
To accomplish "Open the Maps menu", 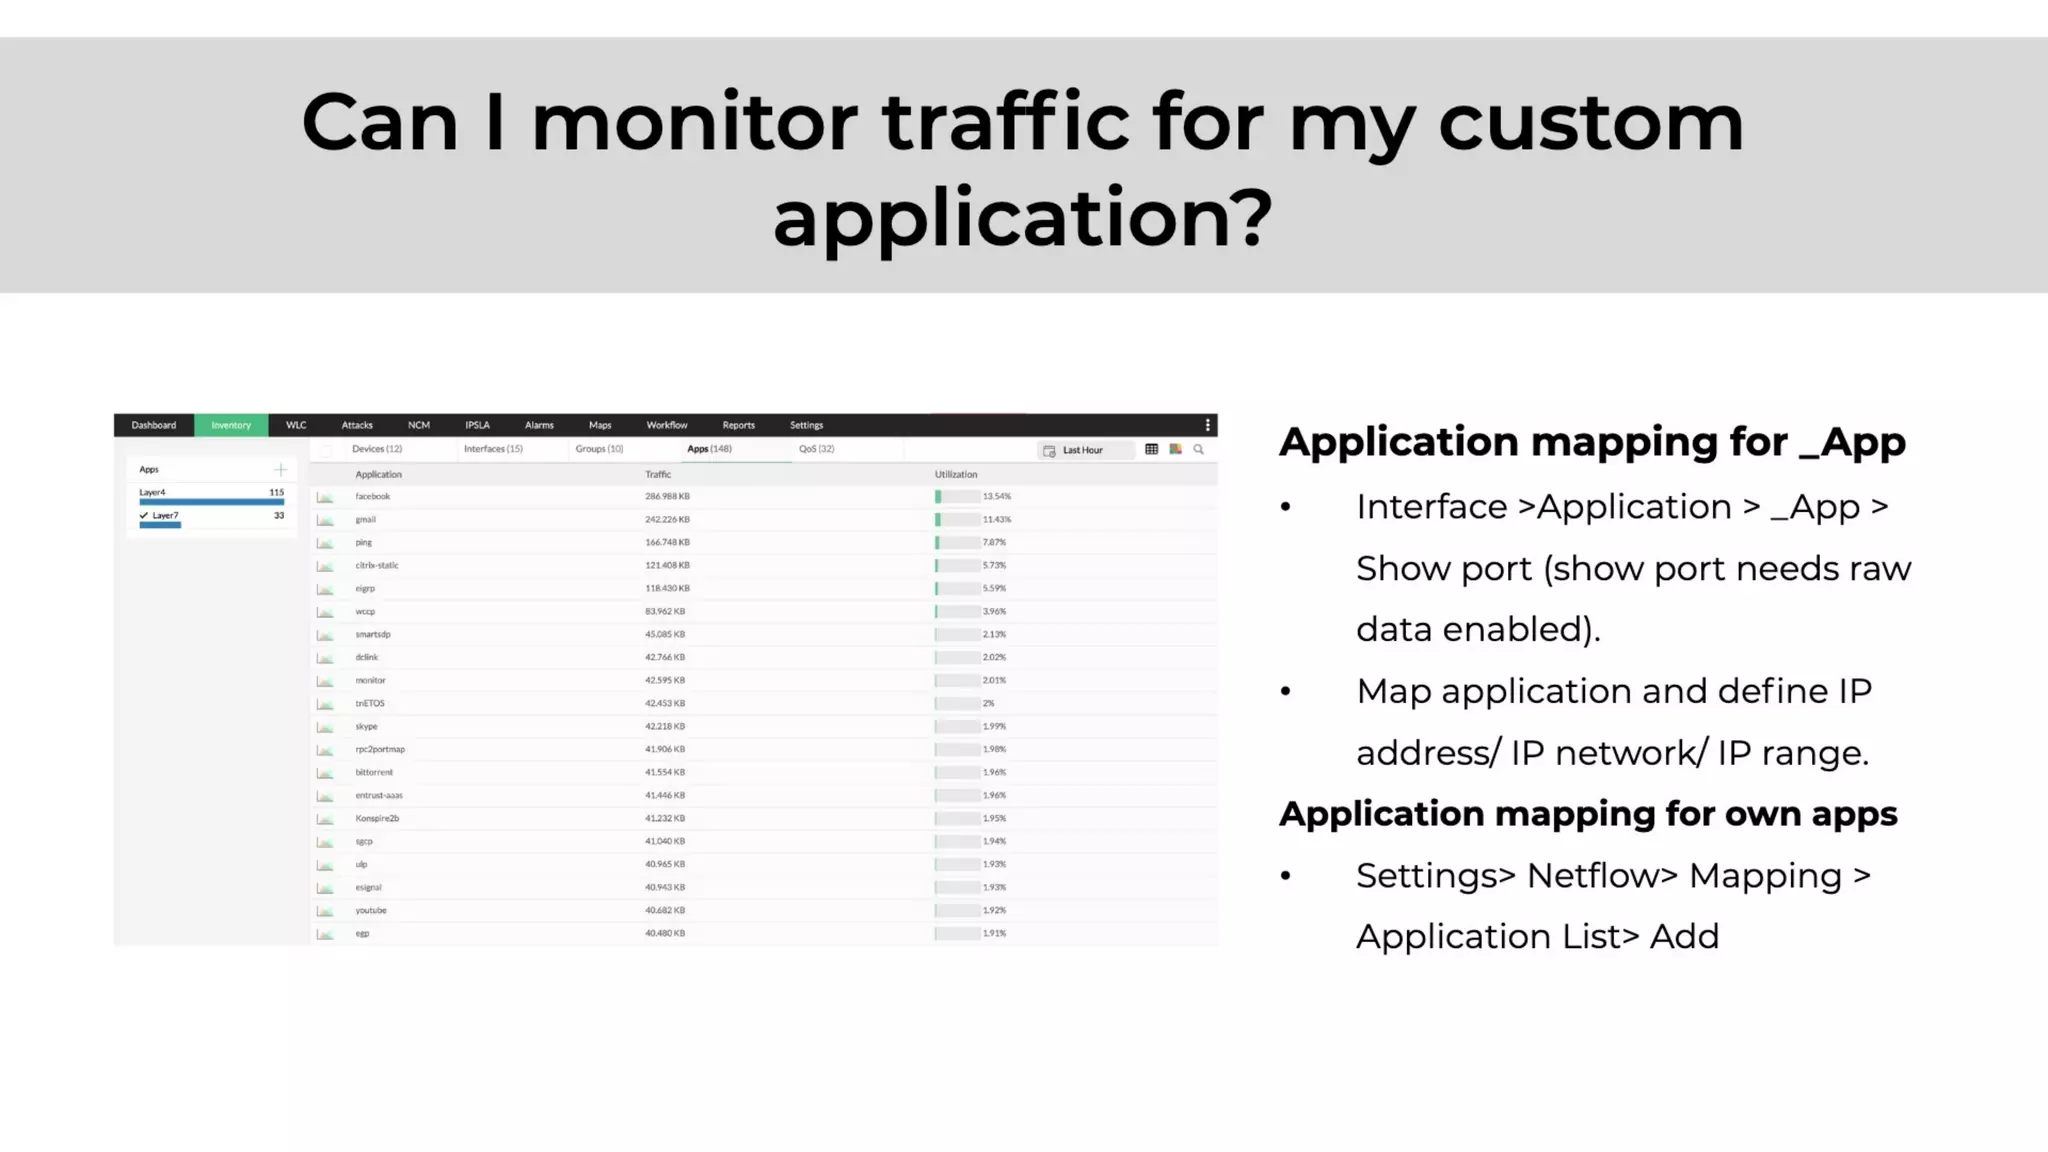I will point(600,425).
